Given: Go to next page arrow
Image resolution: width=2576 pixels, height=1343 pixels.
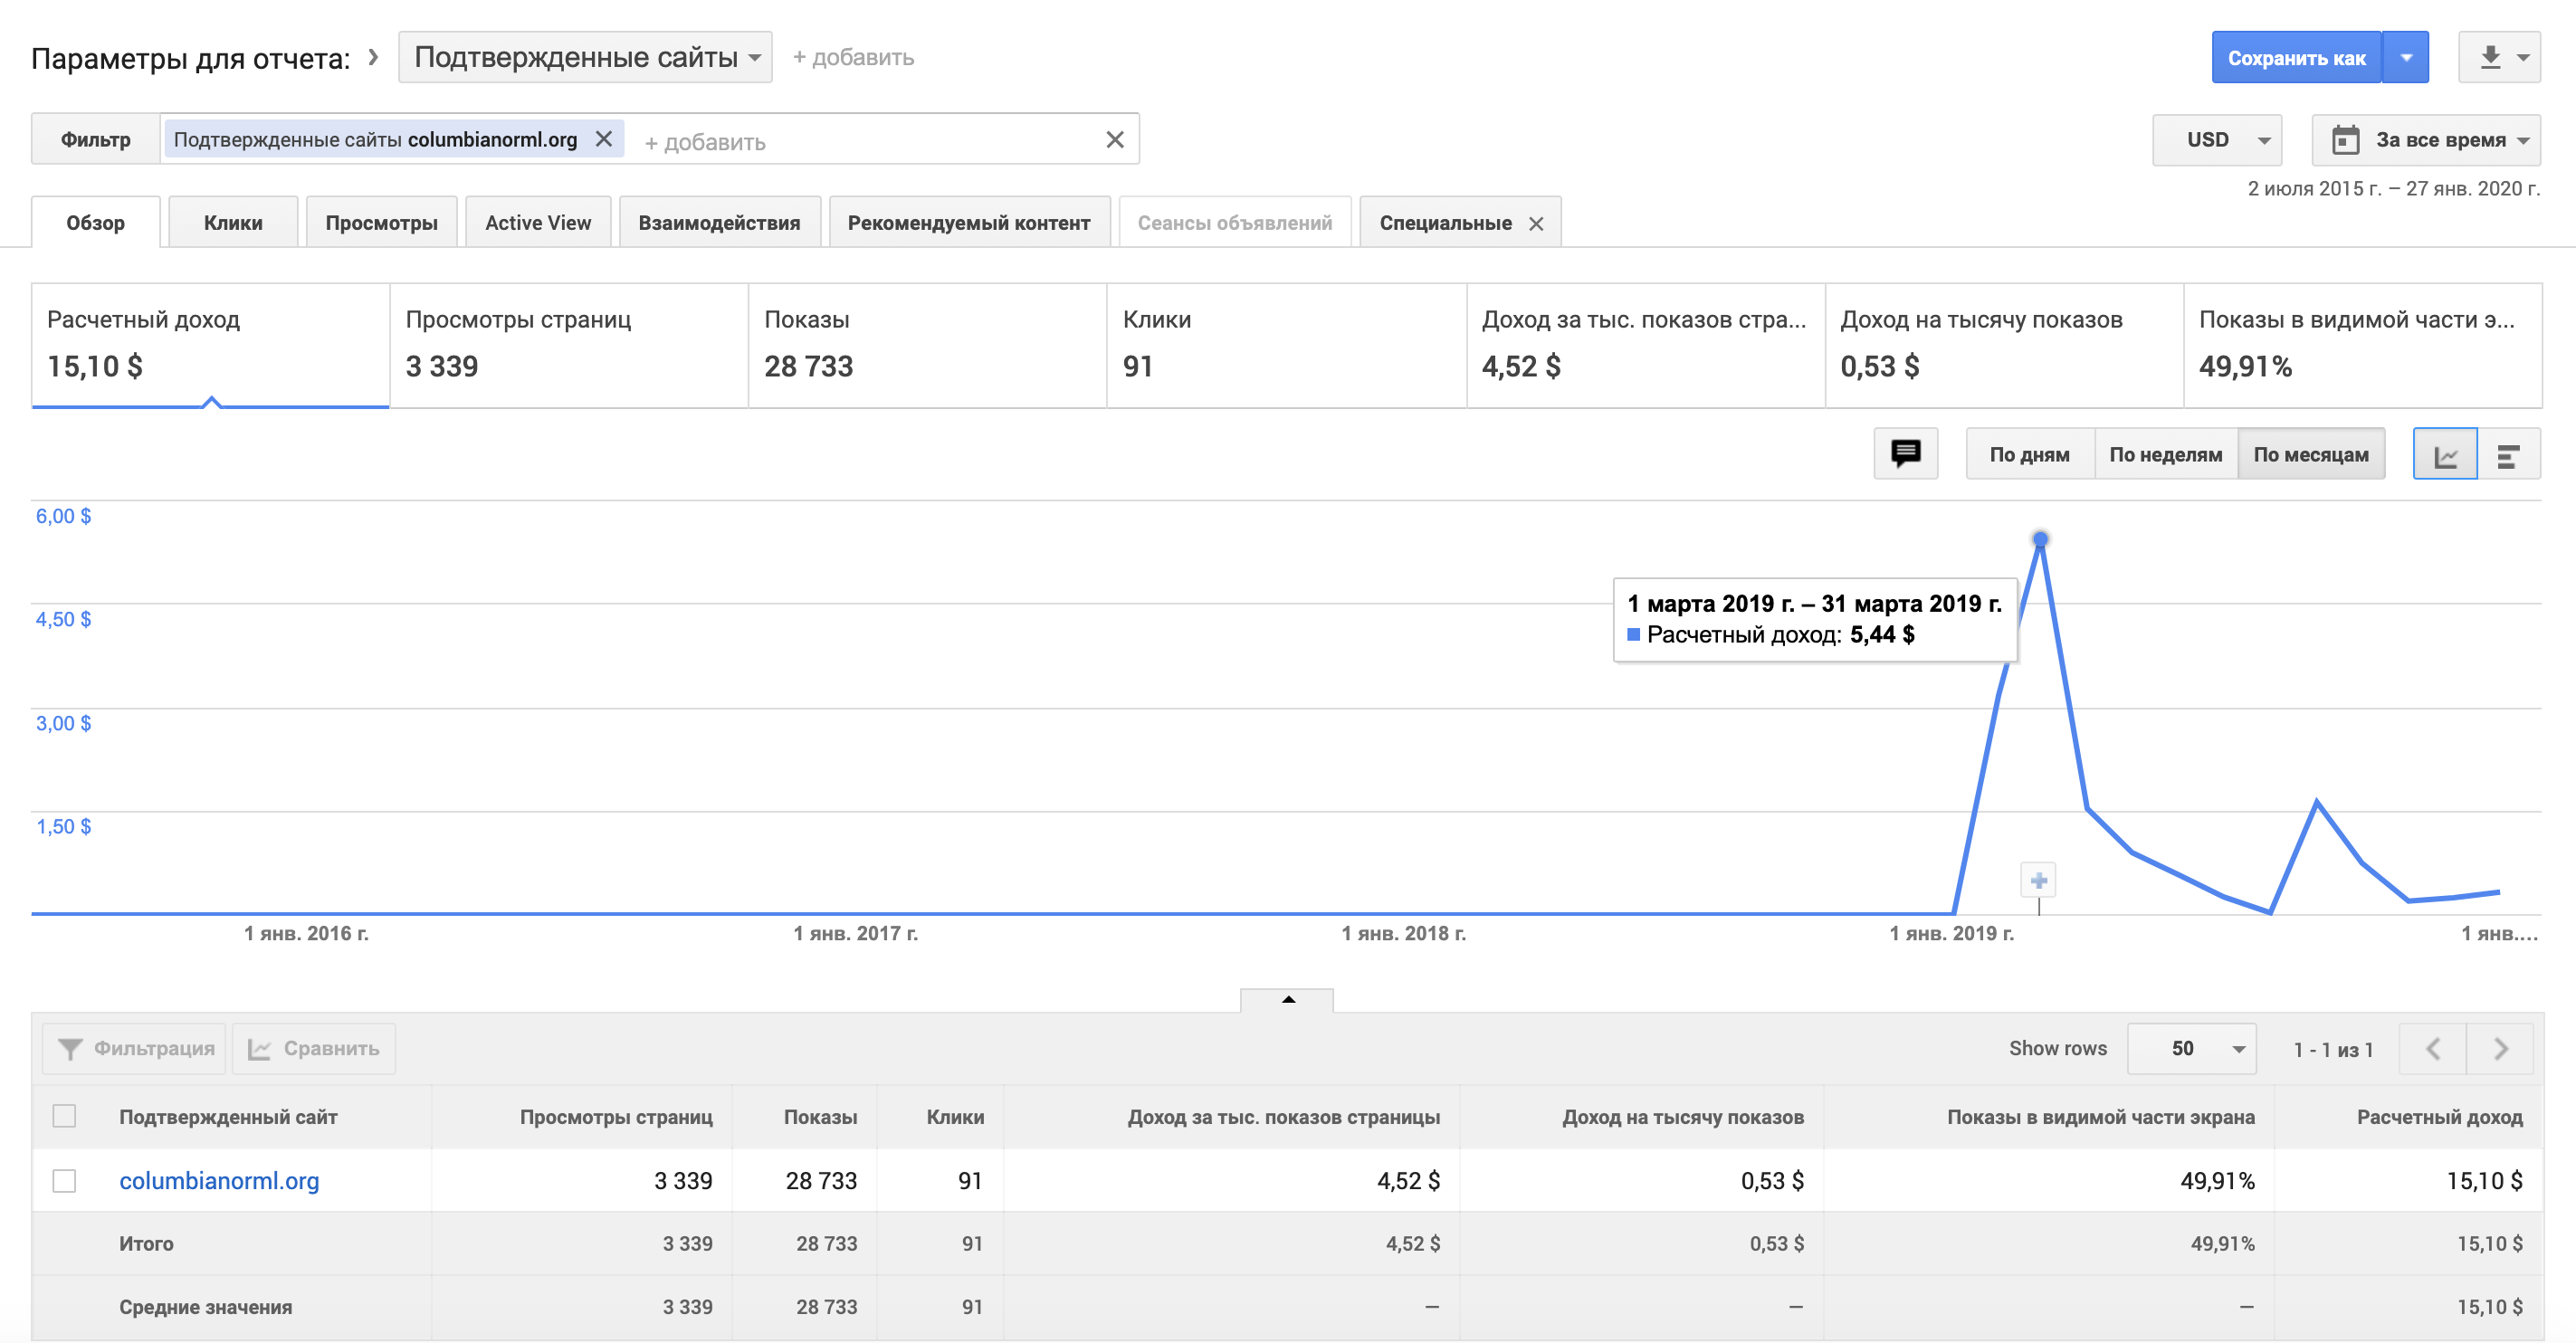Looking at the screenshot, I should [x=2500, y=1049].
